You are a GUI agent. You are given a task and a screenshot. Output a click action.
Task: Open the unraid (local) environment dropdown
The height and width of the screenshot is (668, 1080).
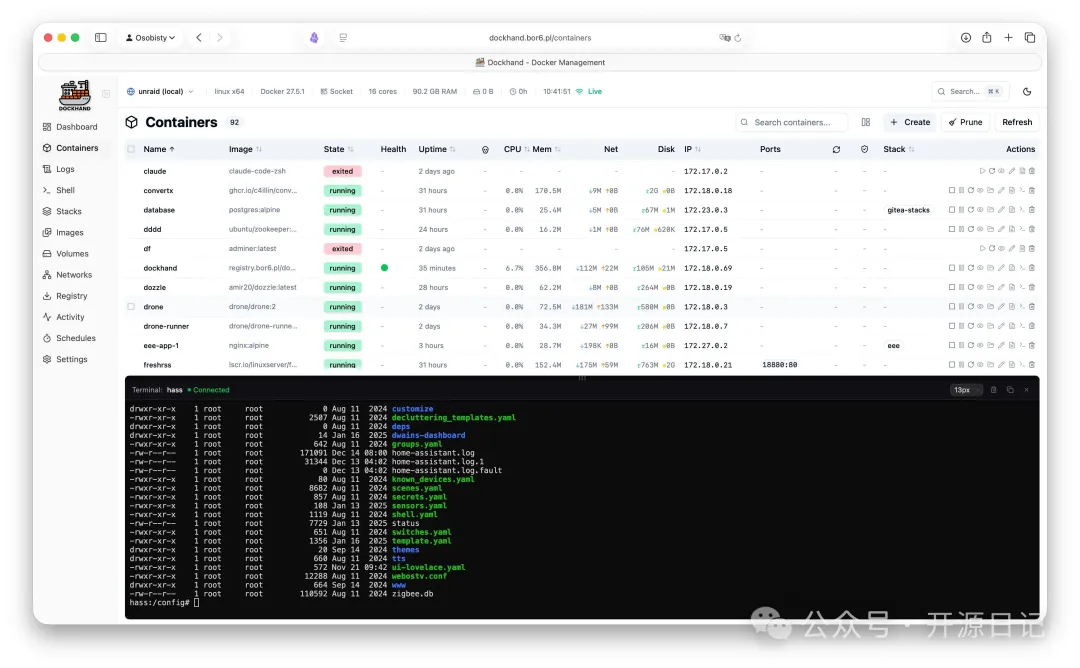[160, 92]
